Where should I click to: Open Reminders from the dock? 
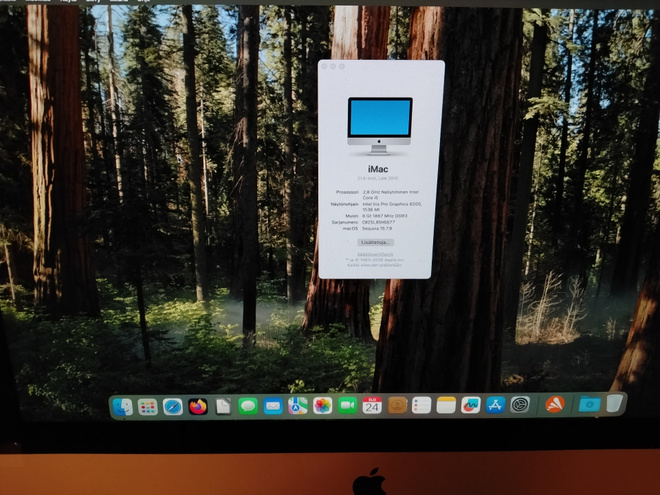tap(421, 405)
